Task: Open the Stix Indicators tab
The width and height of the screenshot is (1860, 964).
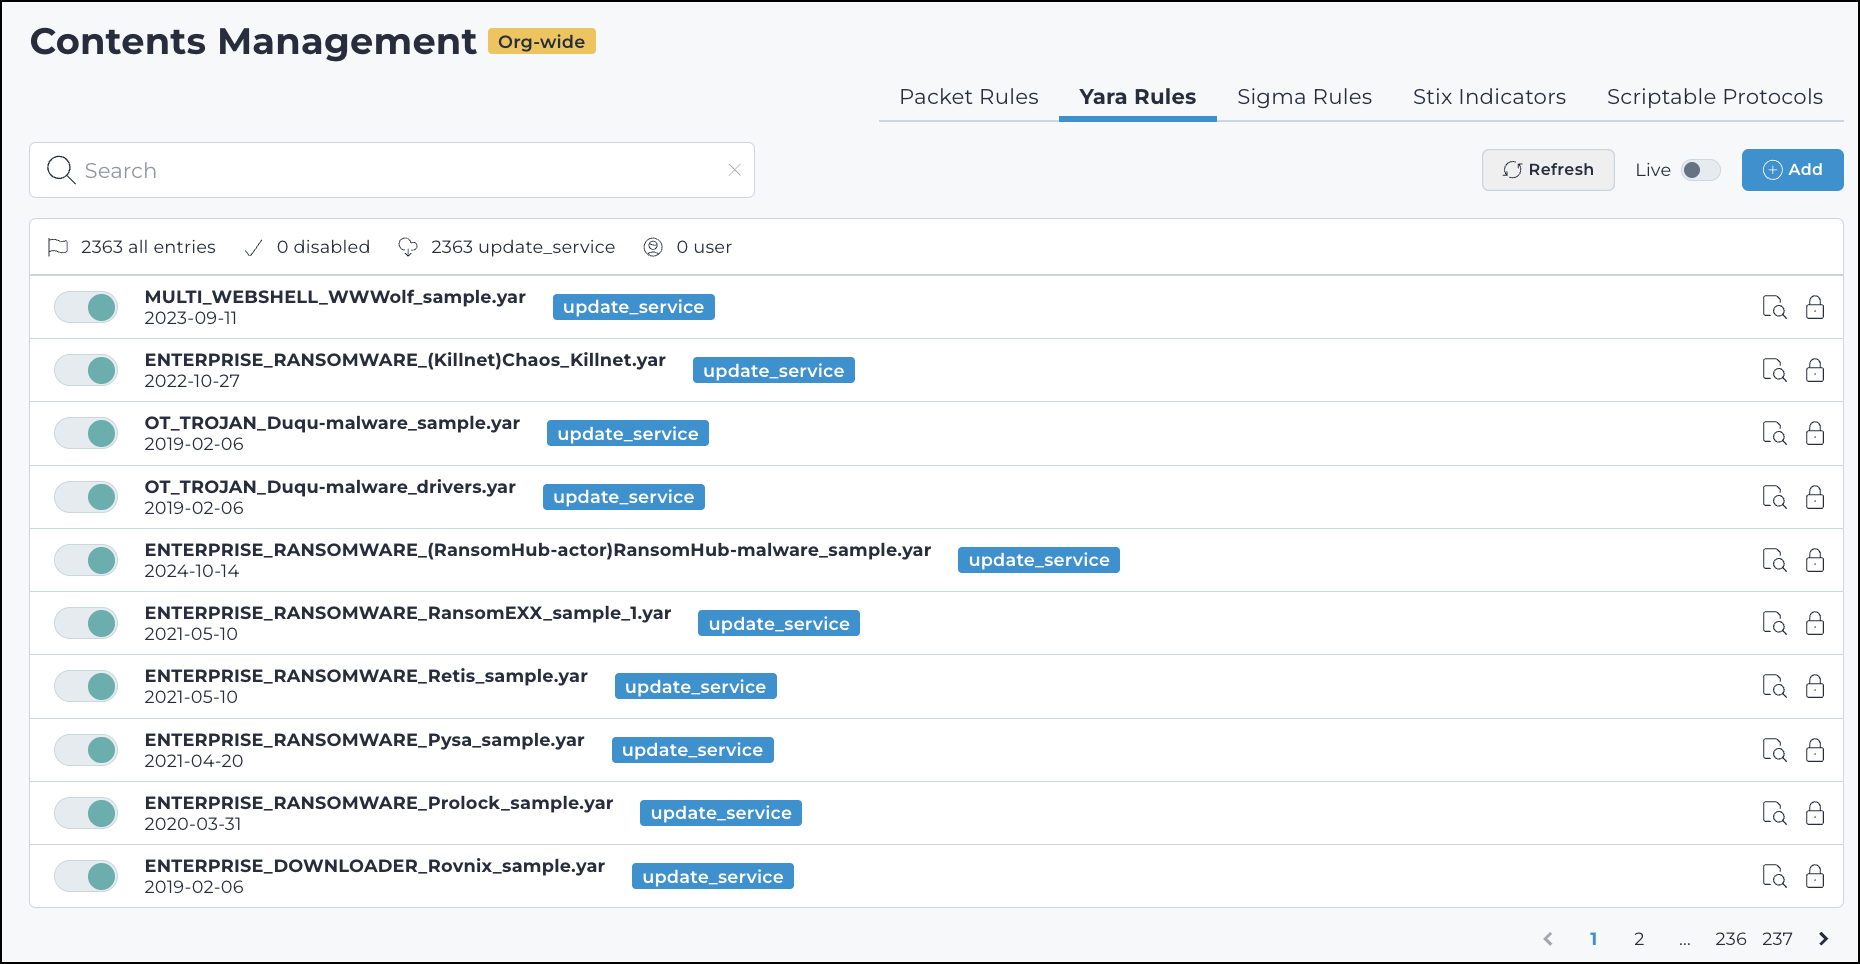Action: [x=1489, y=97]
